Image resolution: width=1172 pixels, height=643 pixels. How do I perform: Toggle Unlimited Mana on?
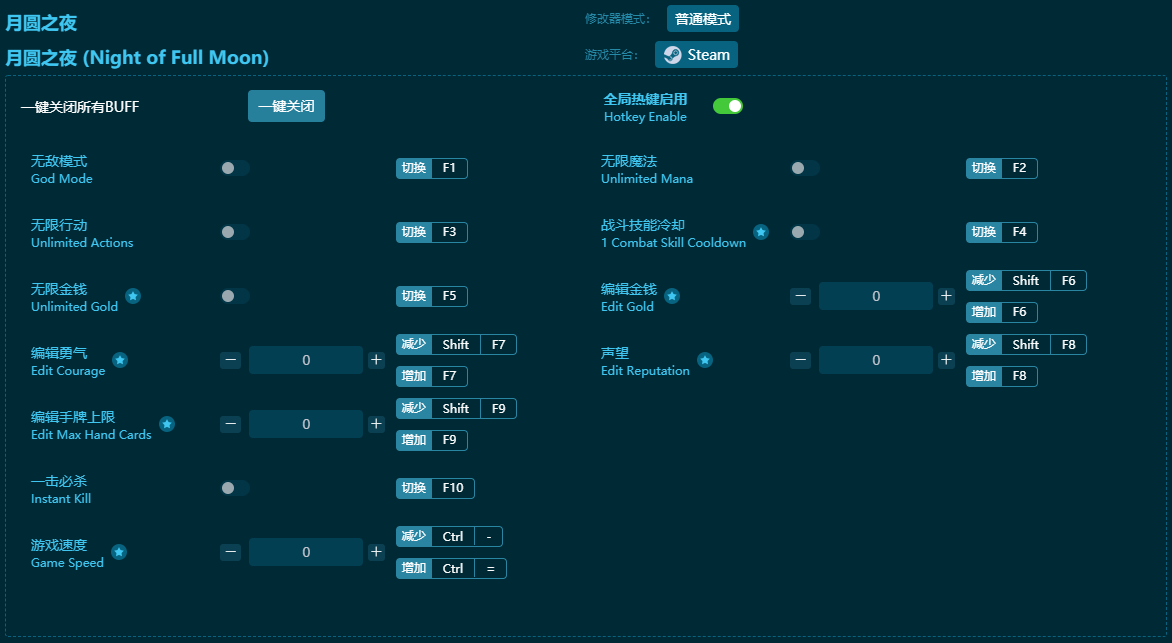tap(805, 168)
